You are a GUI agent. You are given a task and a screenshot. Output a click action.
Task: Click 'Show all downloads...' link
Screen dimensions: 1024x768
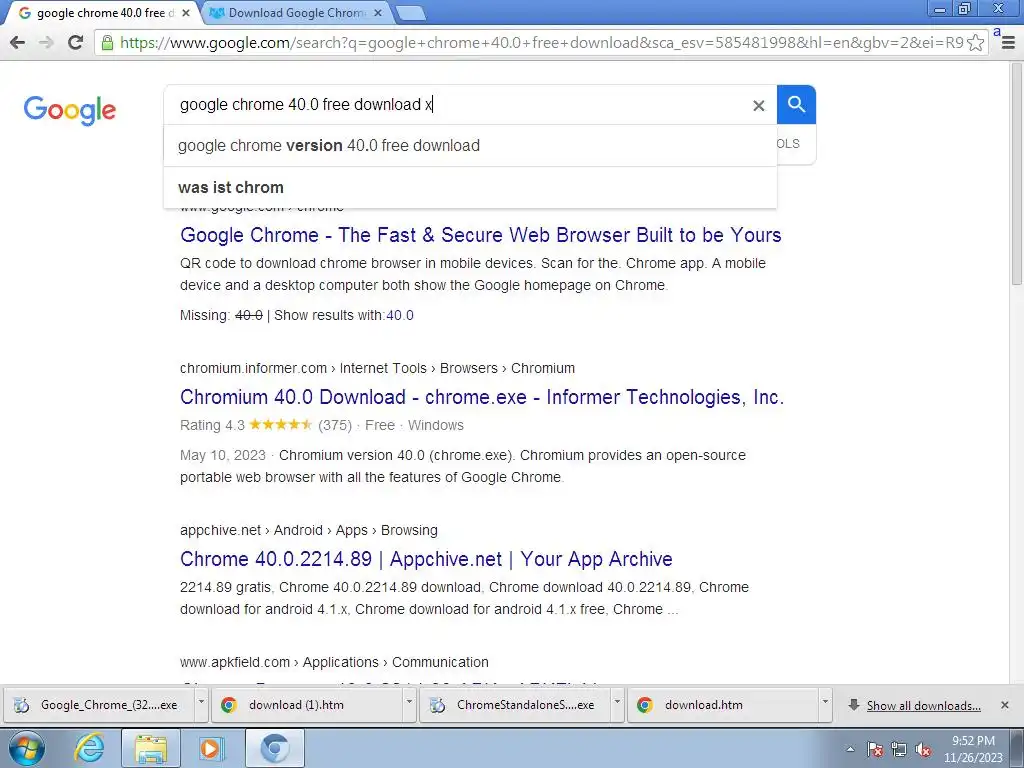coord(923,705)
